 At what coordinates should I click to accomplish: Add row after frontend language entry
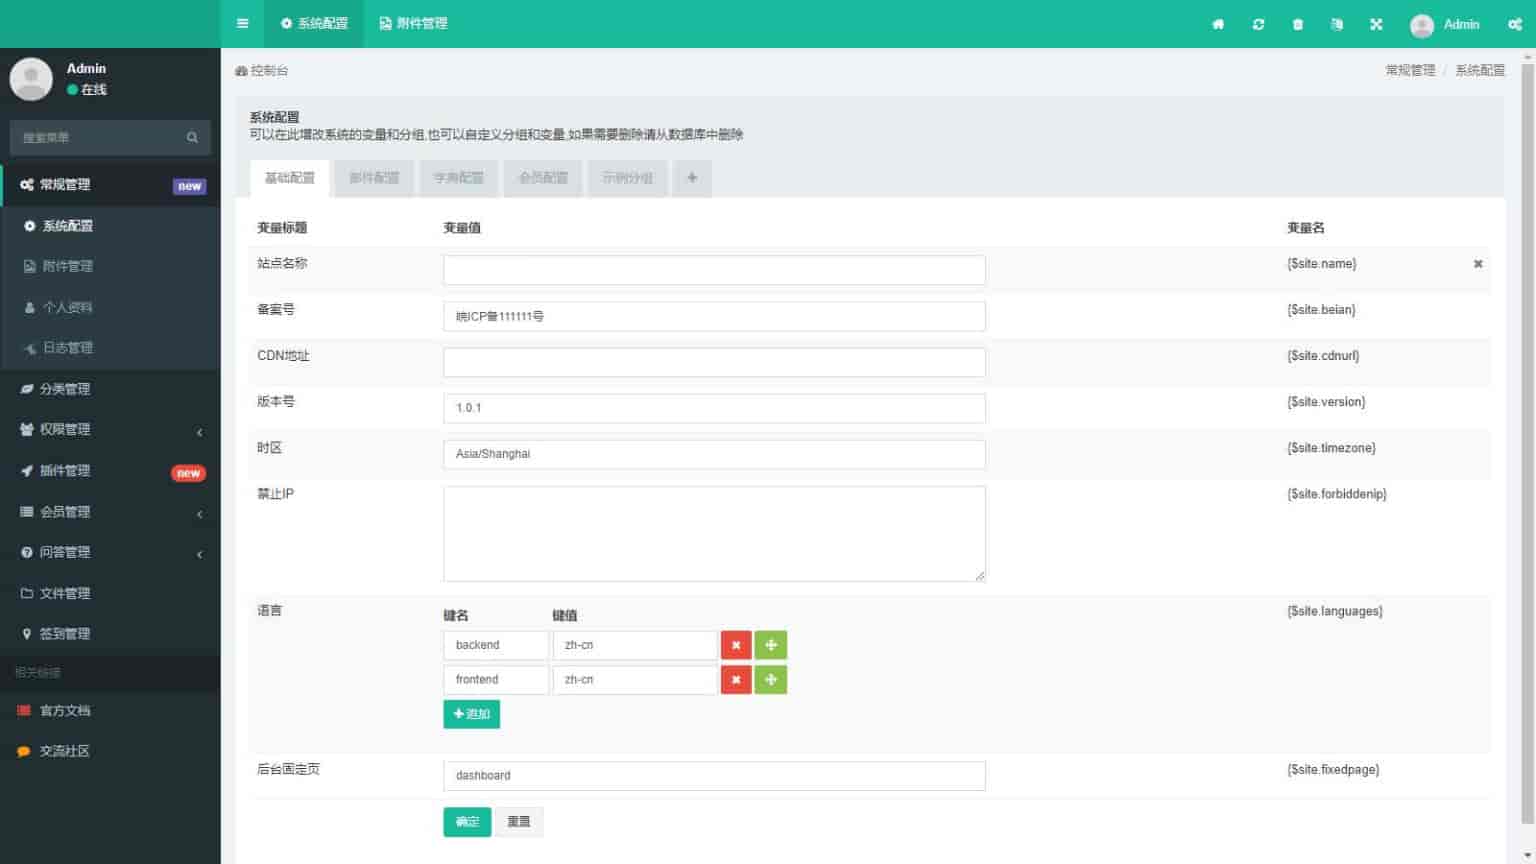770,680
